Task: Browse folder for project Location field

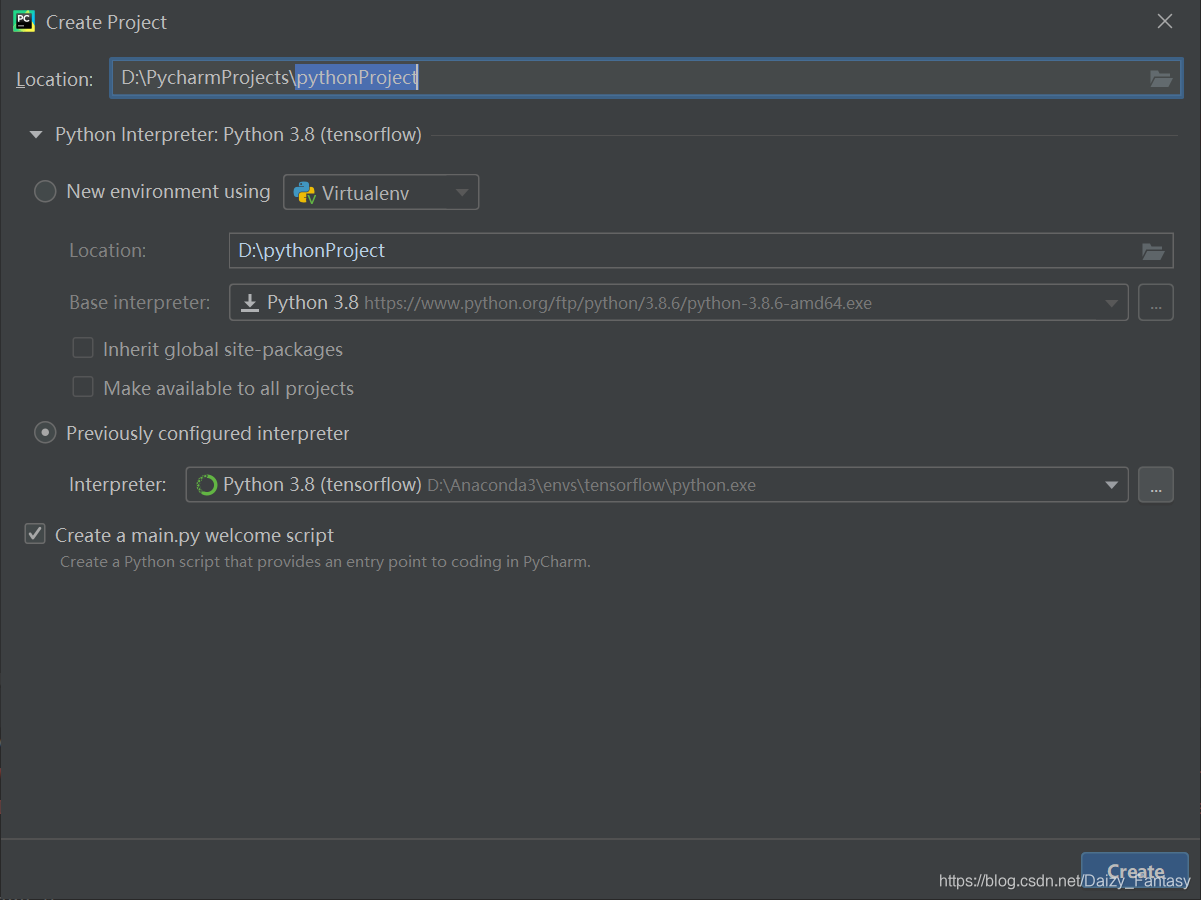Action: tap(1160, 78)
